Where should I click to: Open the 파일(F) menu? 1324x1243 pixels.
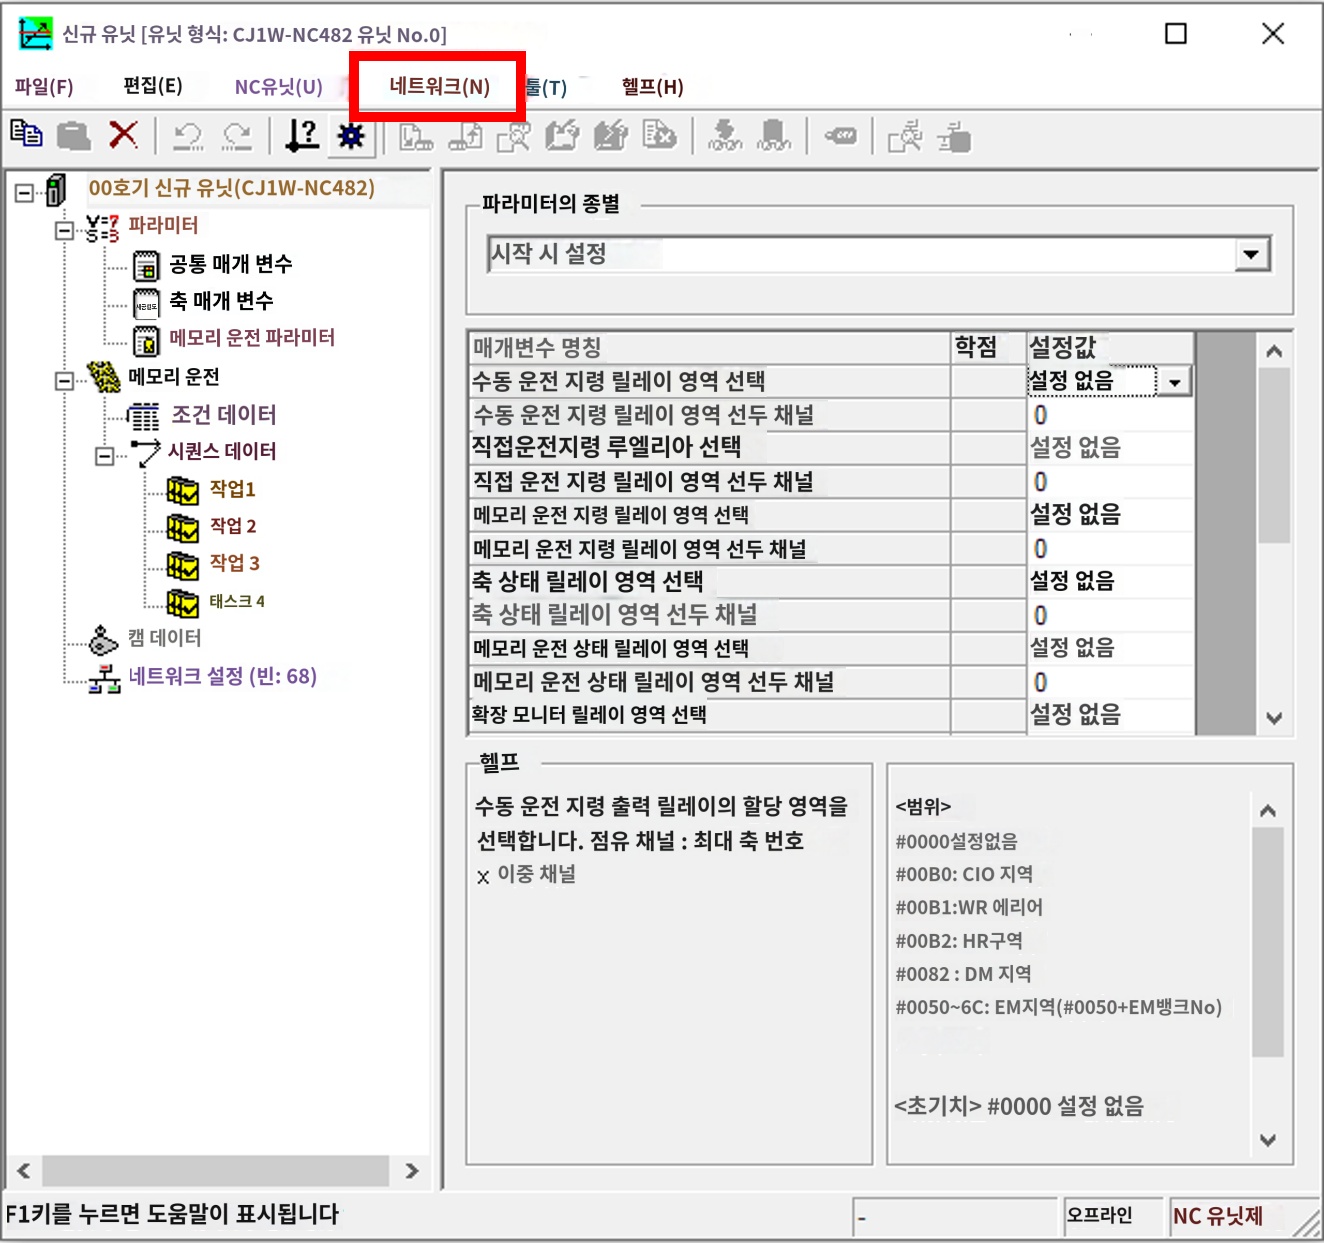(x=44, y=87)
